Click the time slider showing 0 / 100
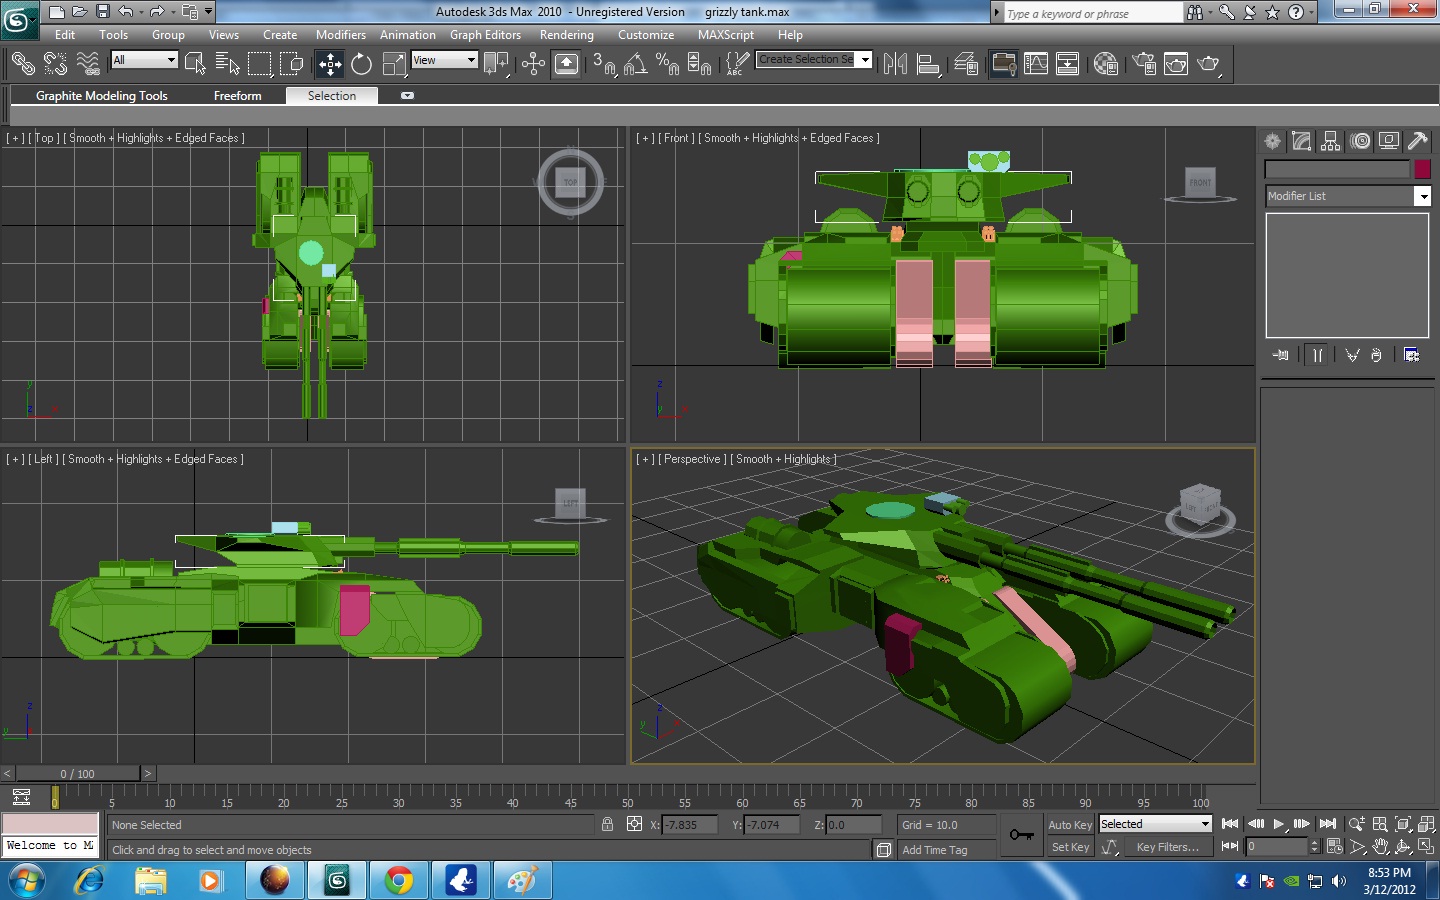The width and height of the screenshot is (1440, 900). click(x=78, y=774)
